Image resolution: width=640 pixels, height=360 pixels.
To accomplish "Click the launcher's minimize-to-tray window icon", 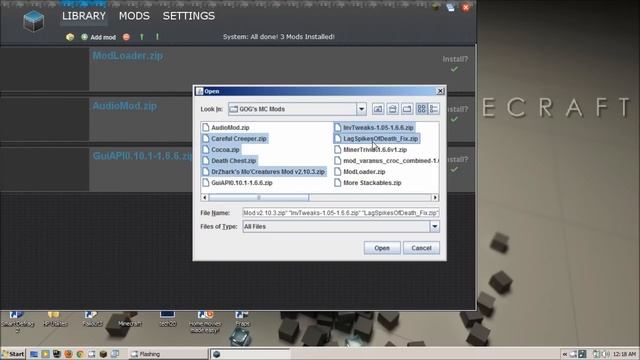I will [x=451, y=7].
